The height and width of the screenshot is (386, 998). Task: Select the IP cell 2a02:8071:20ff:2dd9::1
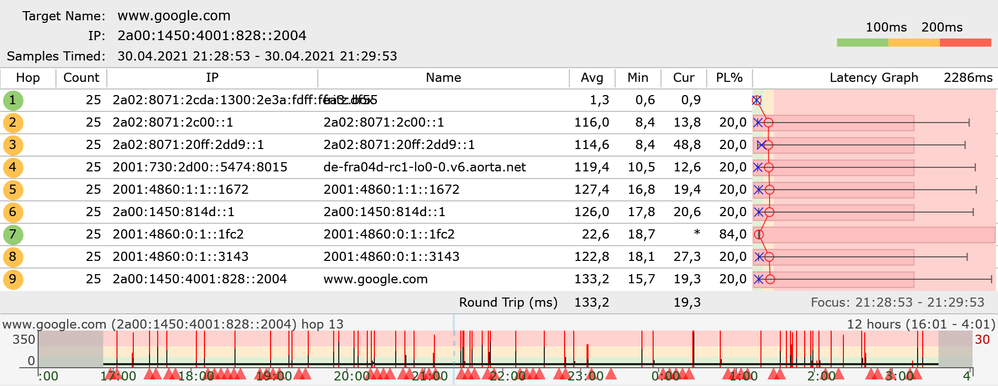coord(188,145)
